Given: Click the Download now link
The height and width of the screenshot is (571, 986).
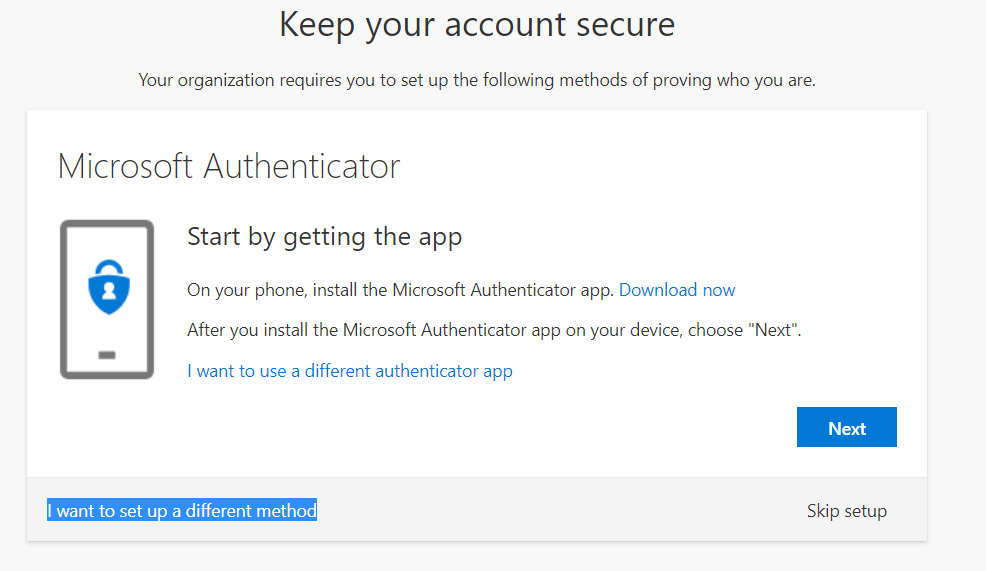Looking at the screenshot, I should (x=677, y=290).
